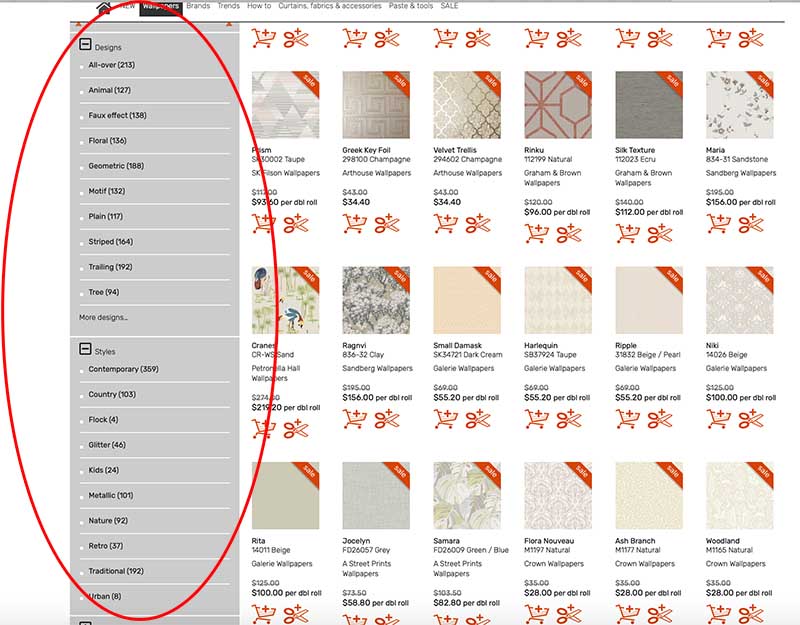Add Maria Sandstone wallpaper to cart

(x=718, y=224)
